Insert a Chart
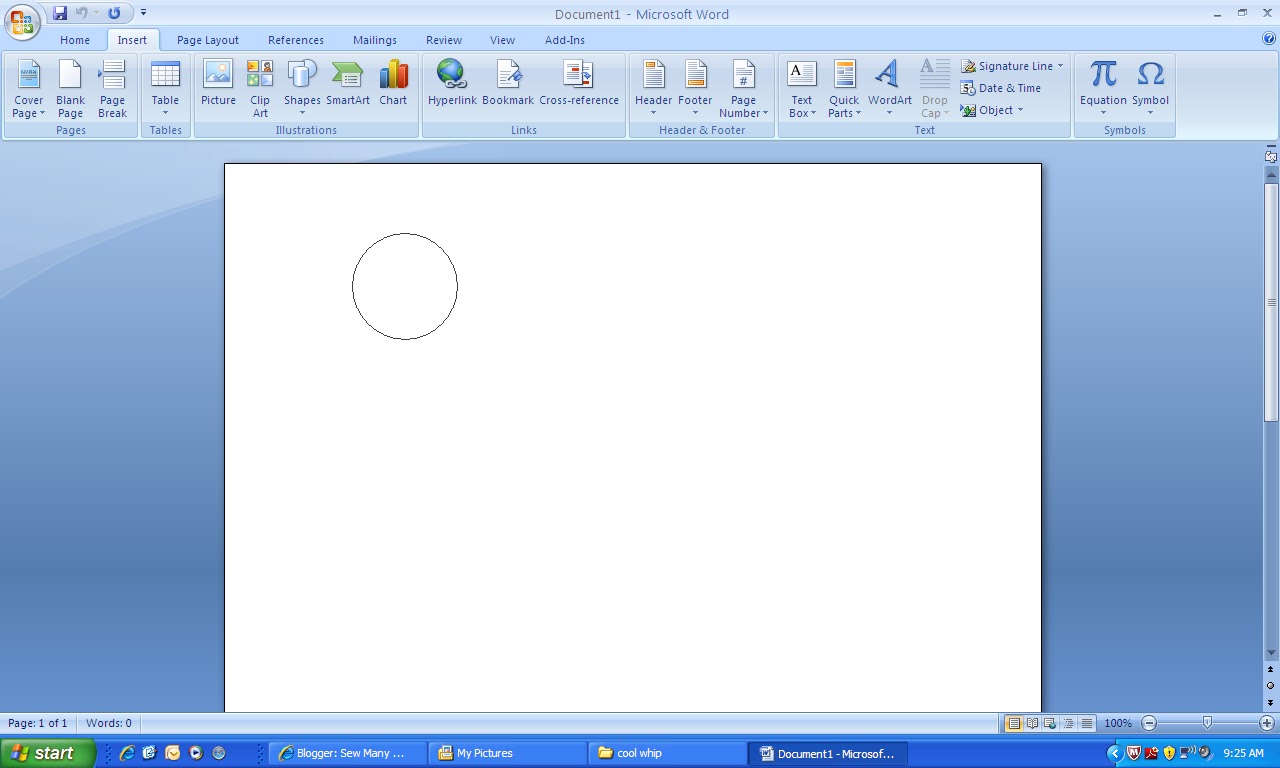 point(393,83)
